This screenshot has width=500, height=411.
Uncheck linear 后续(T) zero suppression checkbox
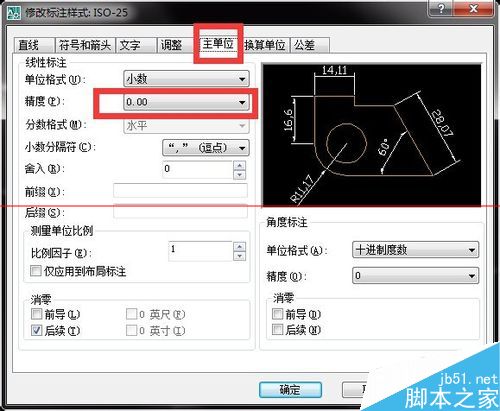point(36,330)
